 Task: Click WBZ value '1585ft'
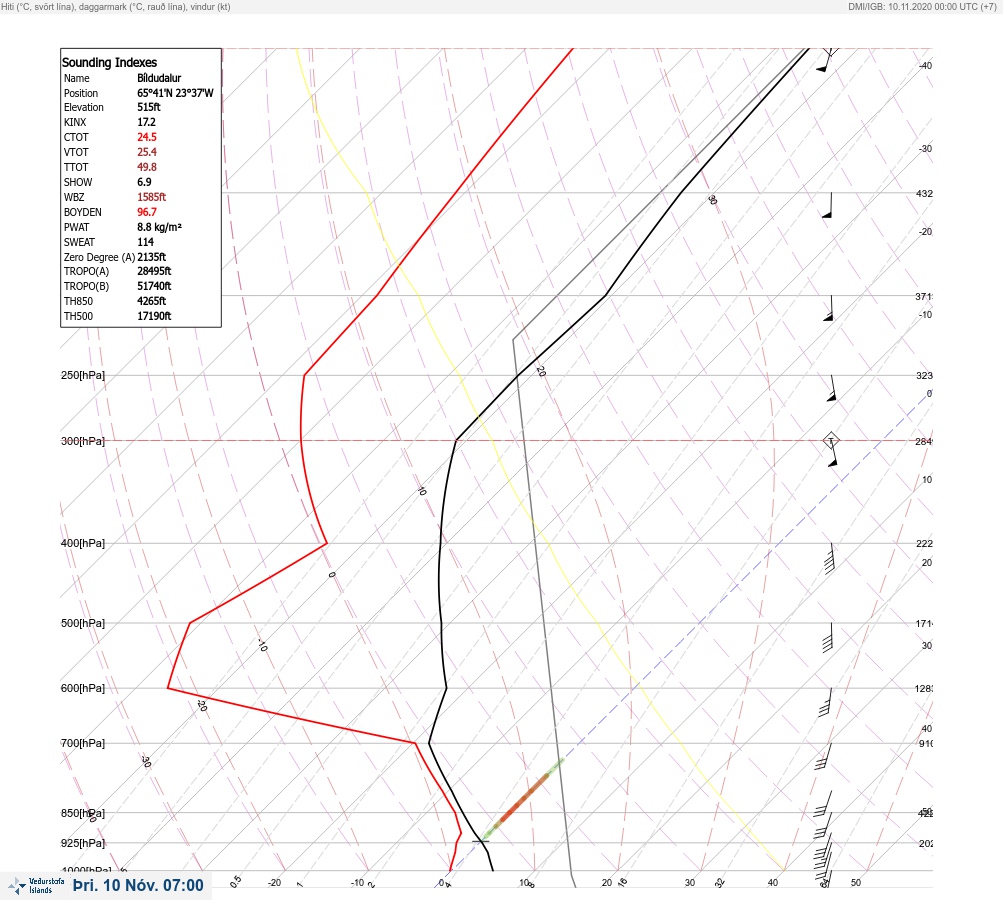click(152, 197)
